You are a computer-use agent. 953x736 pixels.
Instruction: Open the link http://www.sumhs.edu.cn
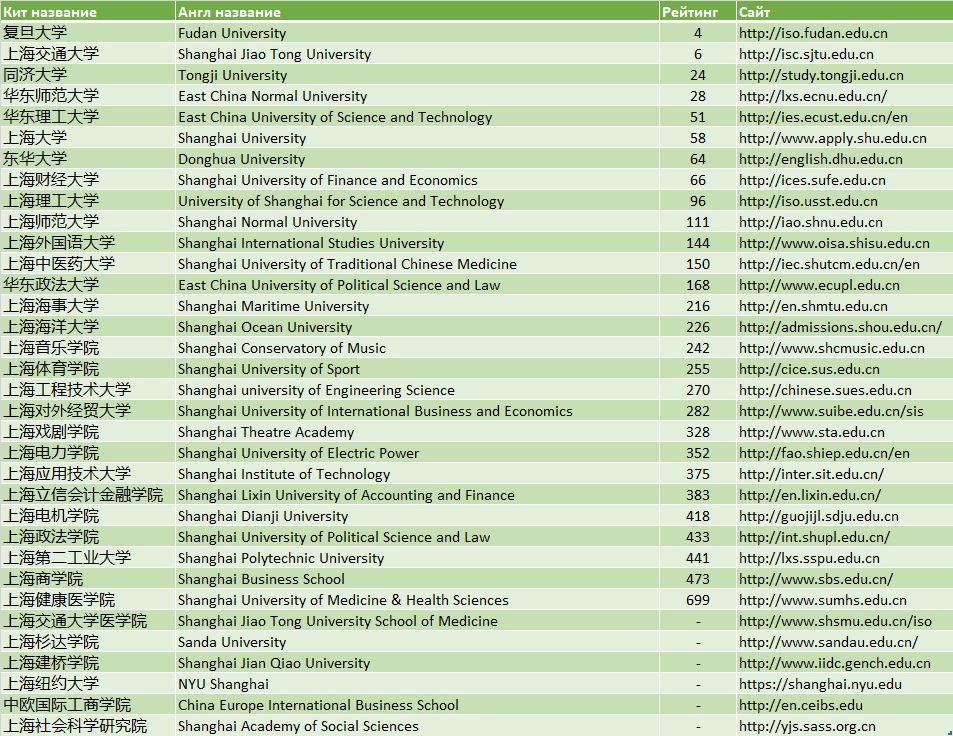click(x=823, y=600)
